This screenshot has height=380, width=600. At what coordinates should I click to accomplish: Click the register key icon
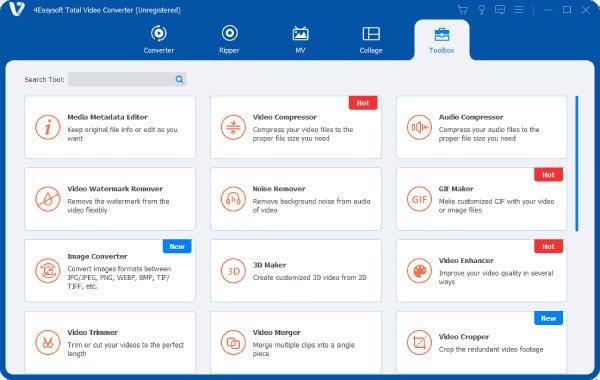(481, 10)
